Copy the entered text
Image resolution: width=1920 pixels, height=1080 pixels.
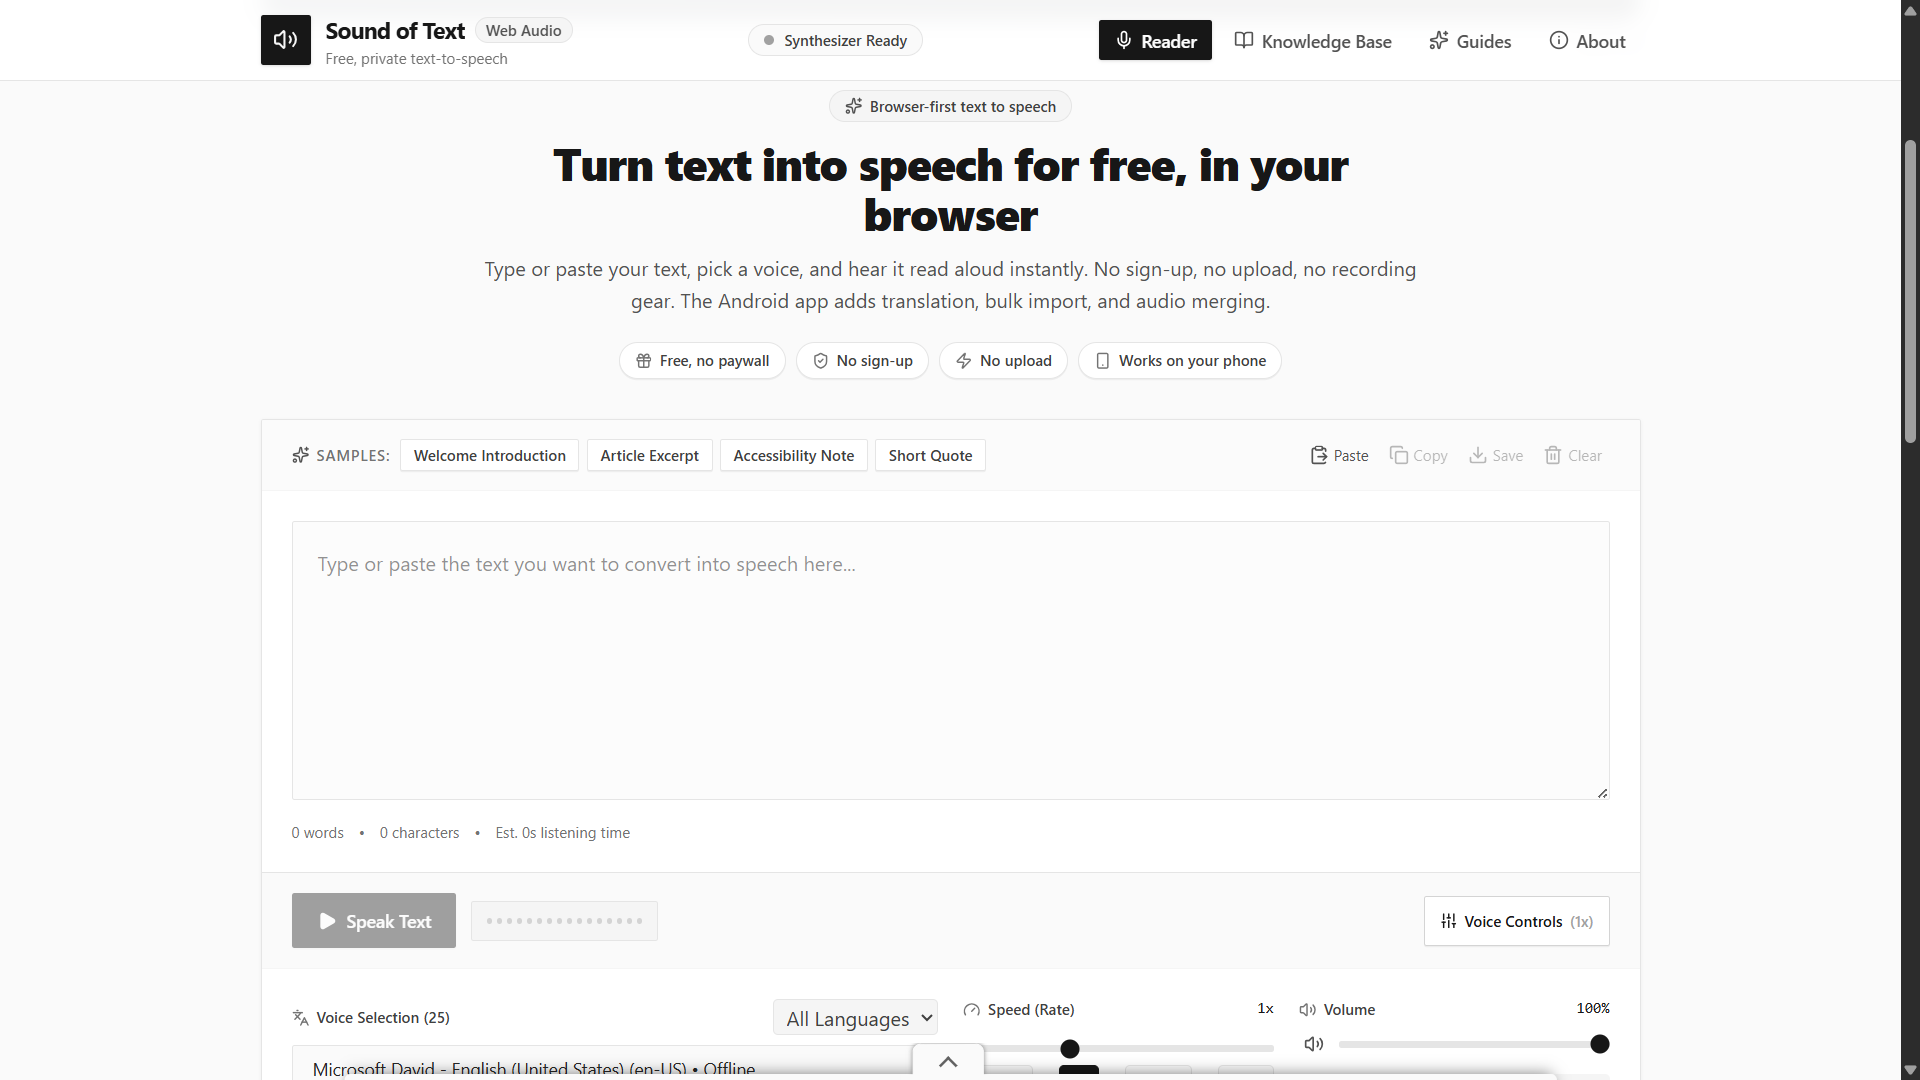pyautogui.click(x=1418, y=455)
